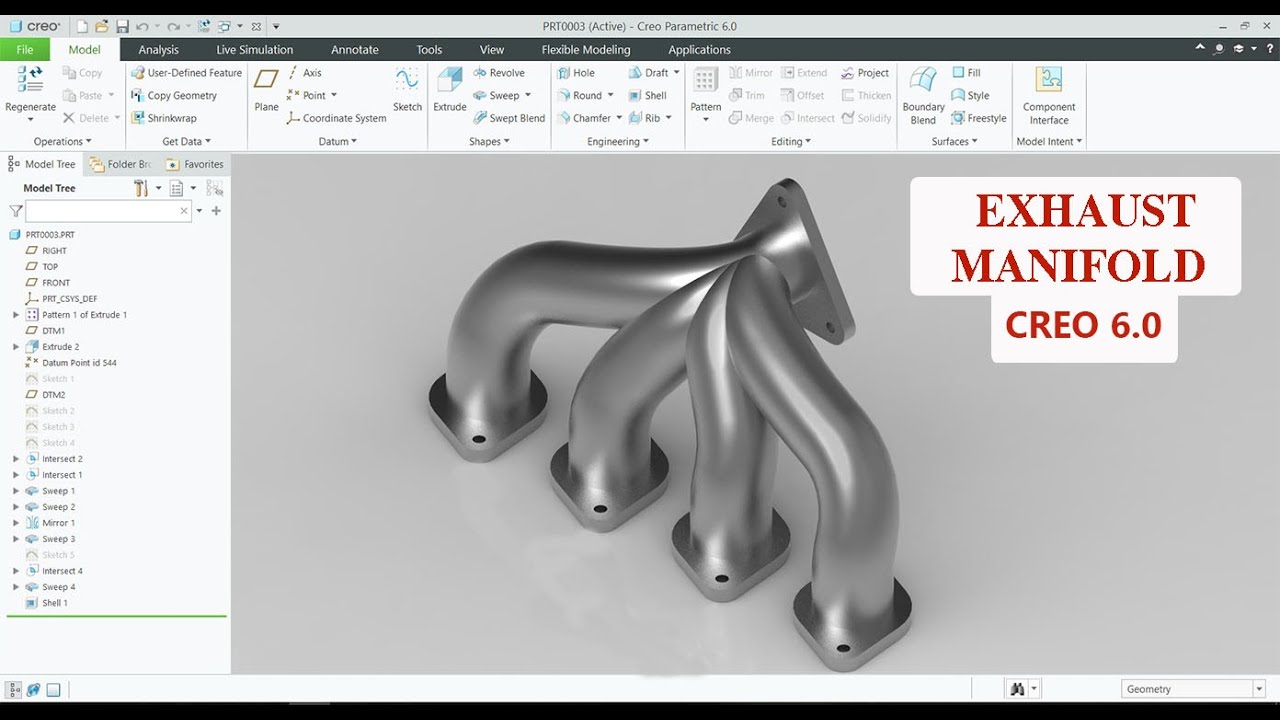Click the Boundary Blend tool

pyautogui.click(x=923, y=95)
